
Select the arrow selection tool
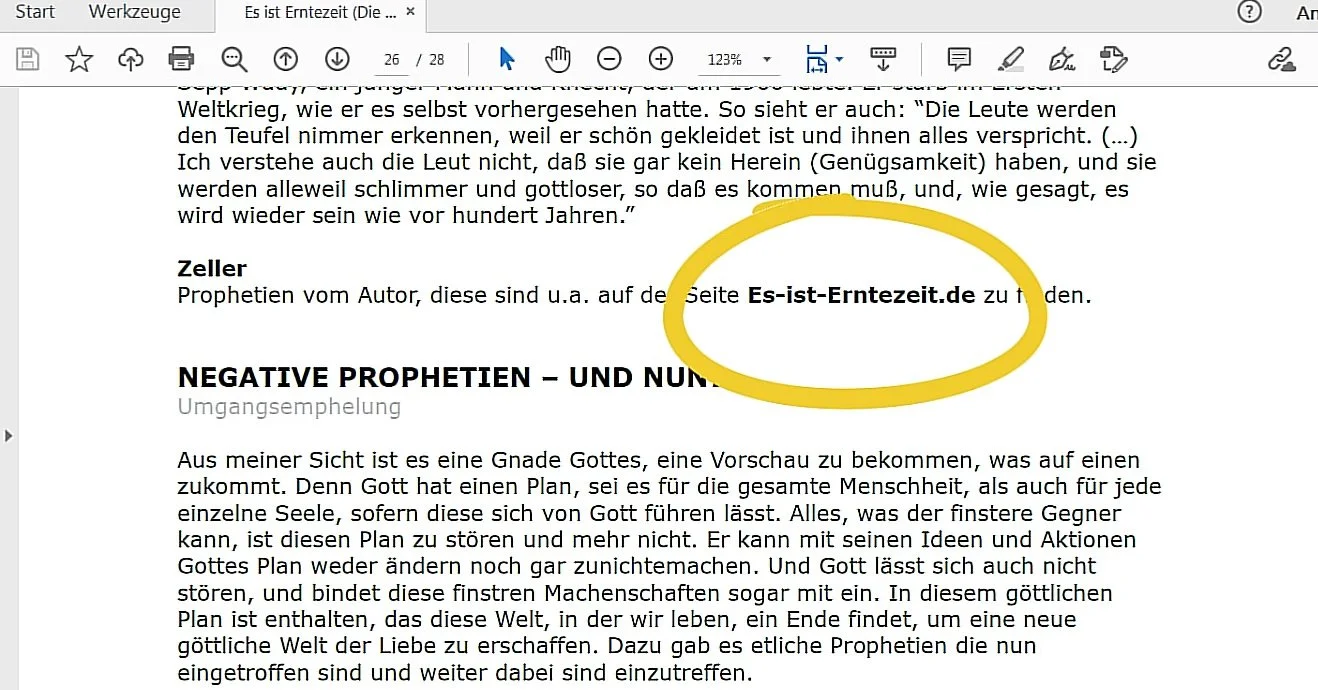pos(507,59)
